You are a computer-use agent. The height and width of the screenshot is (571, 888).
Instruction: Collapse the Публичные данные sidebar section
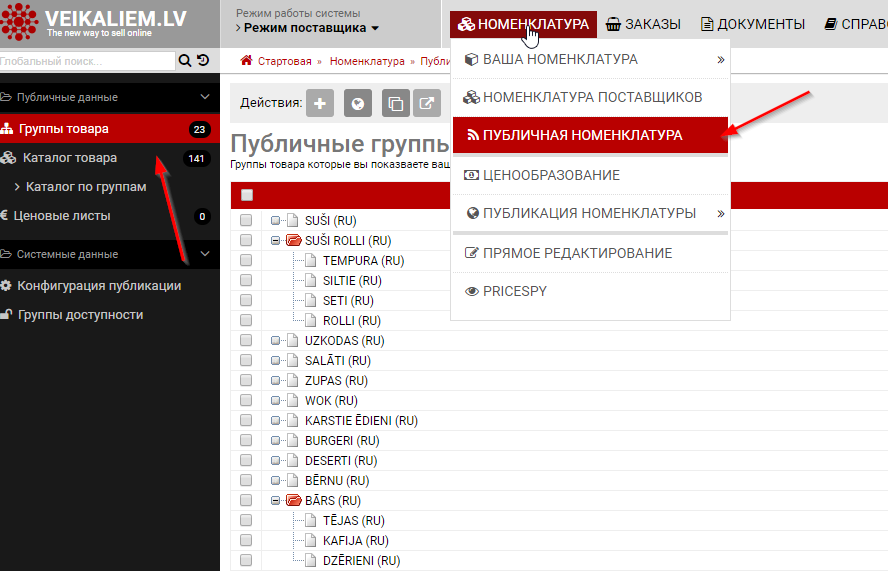(205, 97)
